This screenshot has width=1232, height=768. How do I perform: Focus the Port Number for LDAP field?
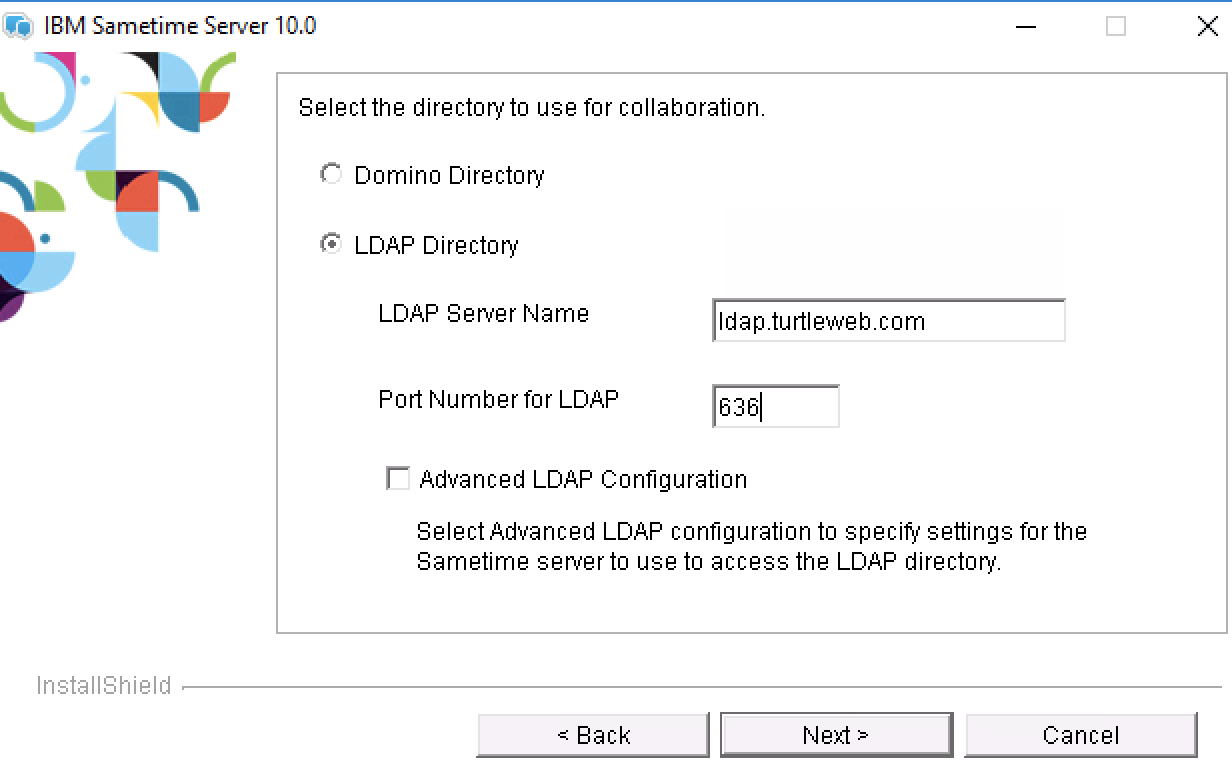(x=775, y=407)
